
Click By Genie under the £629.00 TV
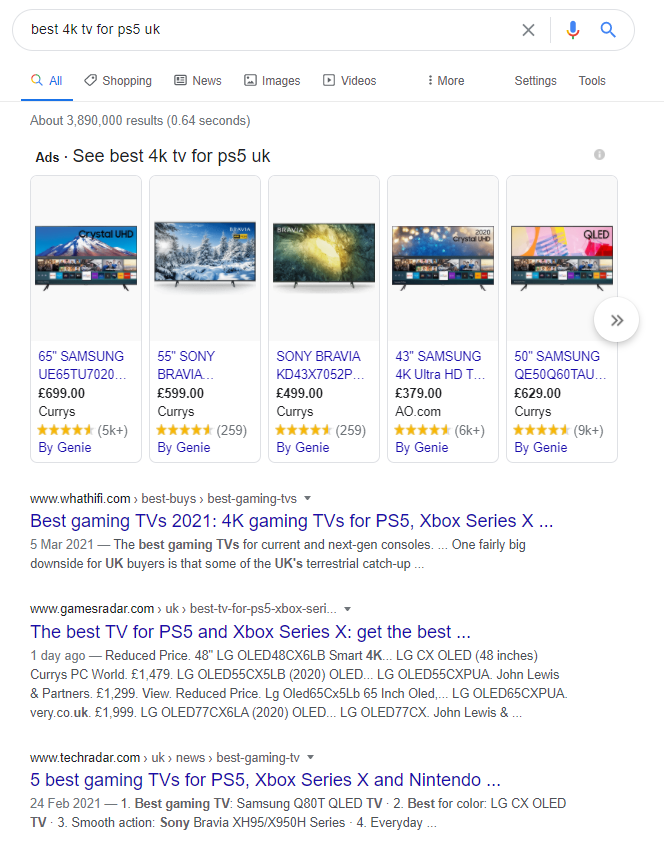point(541,448)
